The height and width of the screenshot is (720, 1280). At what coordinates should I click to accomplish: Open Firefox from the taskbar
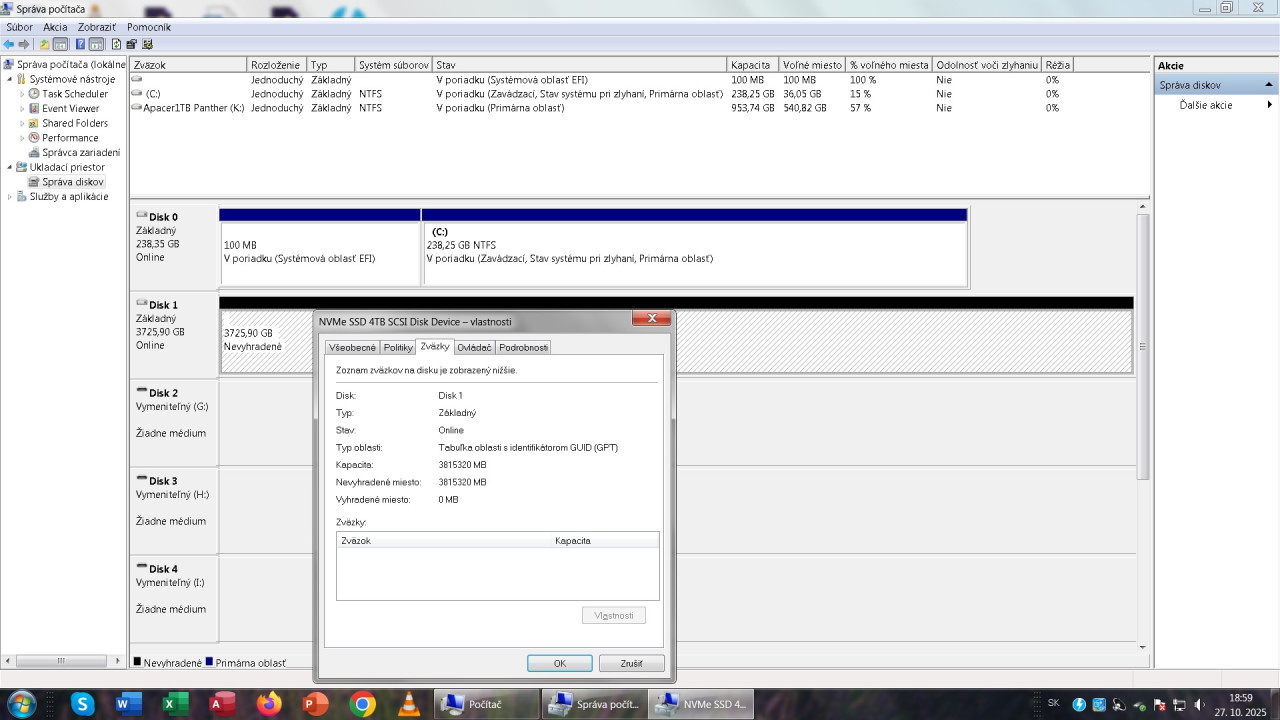(269, 704)
